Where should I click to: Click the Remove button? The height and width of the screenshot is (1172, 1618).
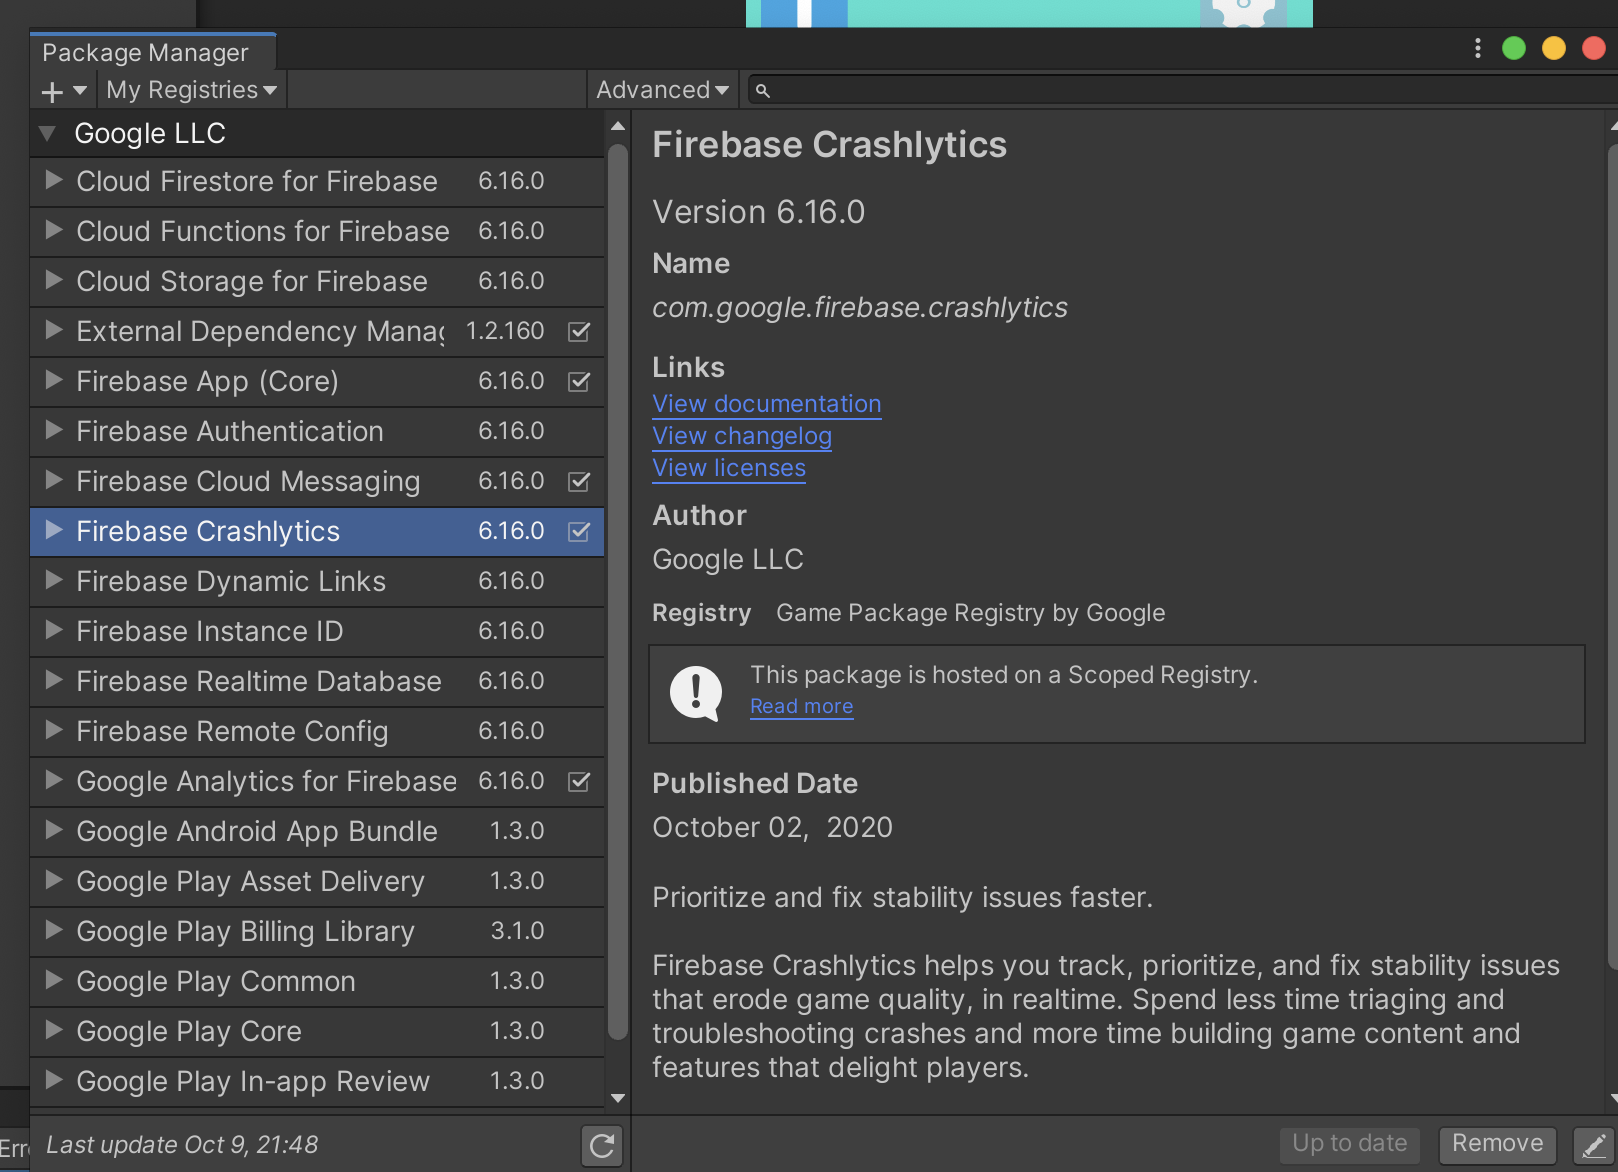pyautogui.click(x=1497, y=1143)
